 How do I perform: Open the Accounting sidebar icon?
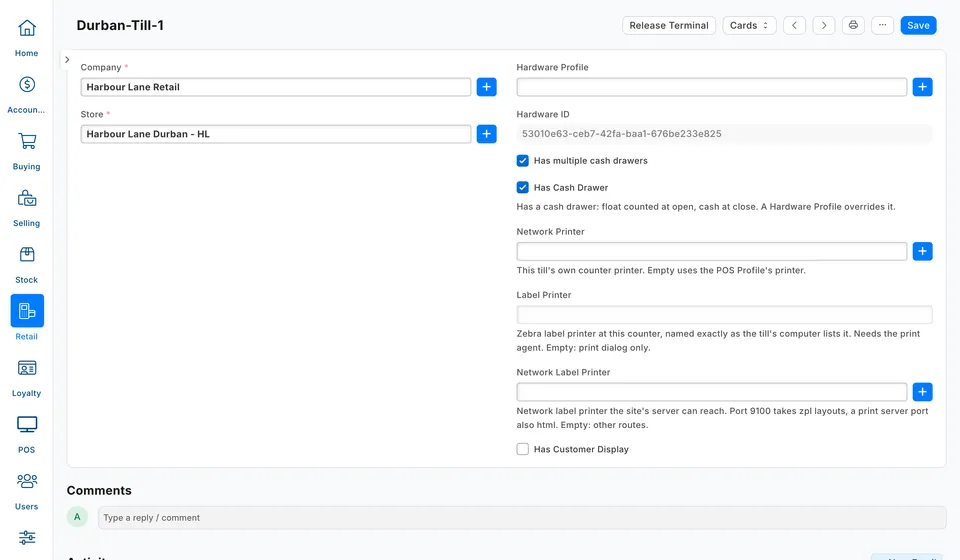[x=26, y=84]
